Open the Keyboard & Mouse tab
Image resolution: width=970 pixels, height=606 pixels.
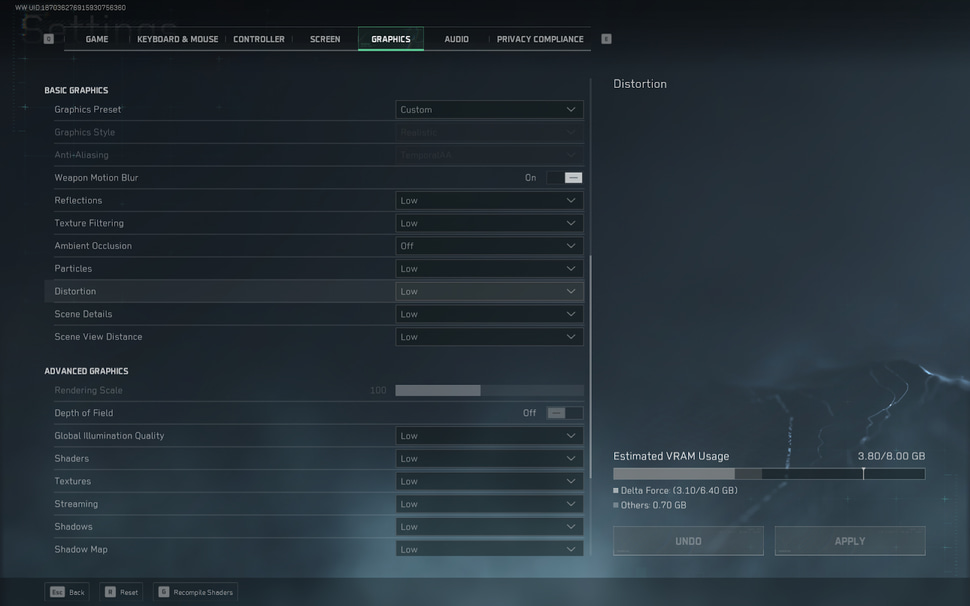click(x=177, y=39)
